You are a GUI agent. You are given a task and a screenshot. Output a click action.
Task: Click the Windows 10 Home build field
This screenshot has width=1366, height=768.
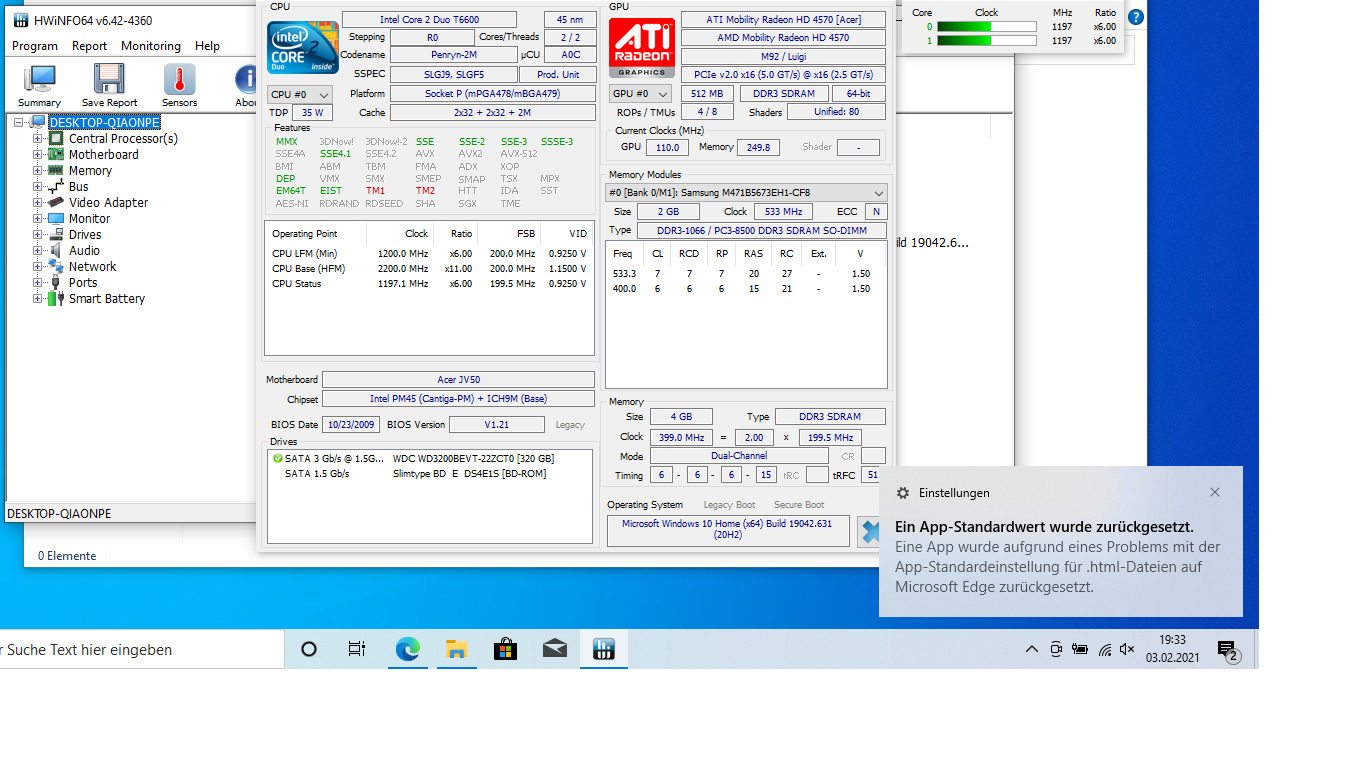pos(727,530)
